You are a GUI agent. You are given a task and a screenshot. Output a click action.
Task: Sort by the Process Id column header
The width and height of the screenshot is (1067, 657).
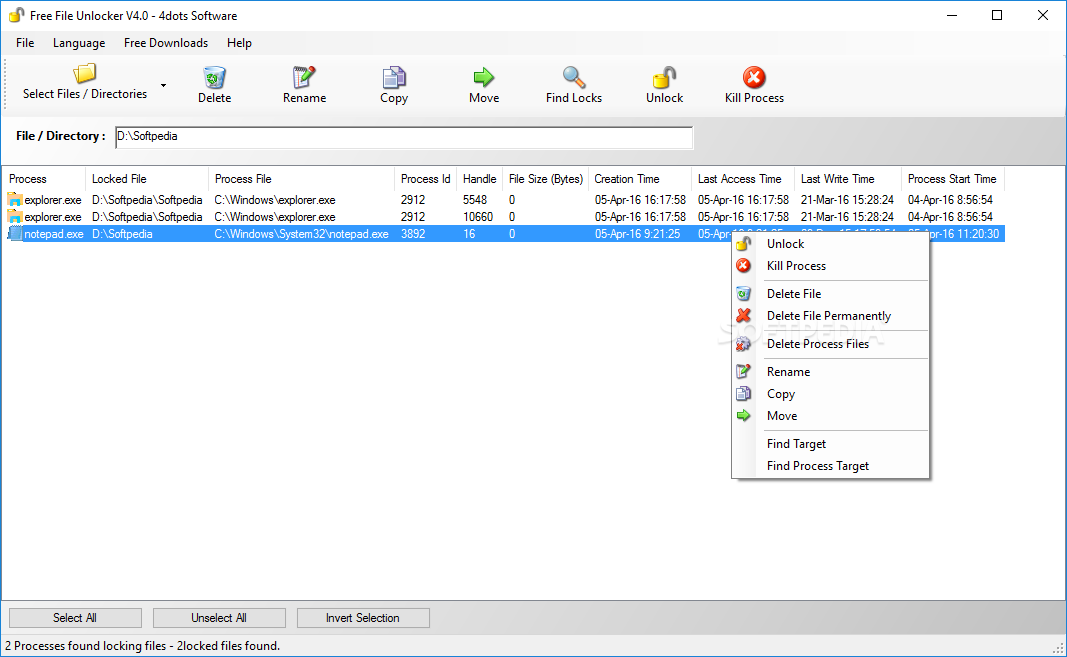point(425,179)
